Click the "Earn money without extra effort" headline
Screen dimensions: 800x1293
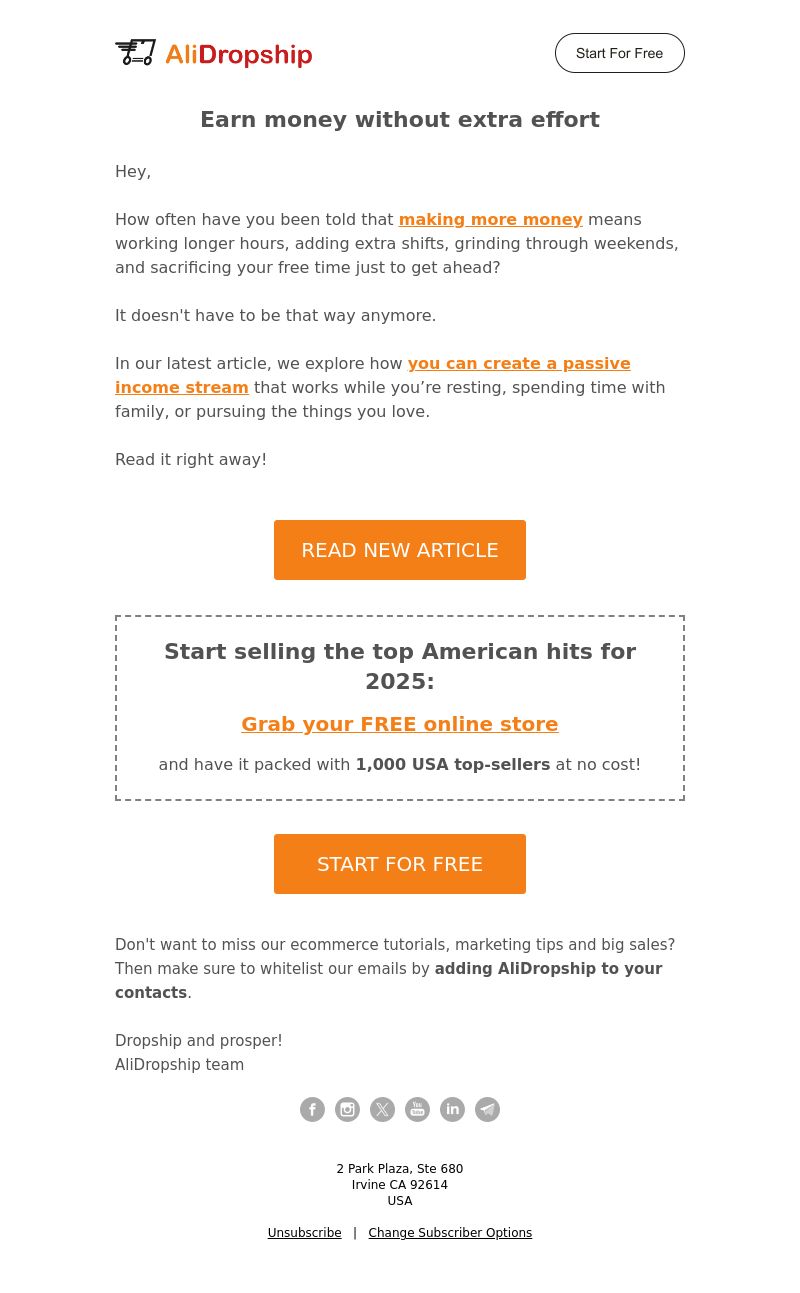[400, 120]
